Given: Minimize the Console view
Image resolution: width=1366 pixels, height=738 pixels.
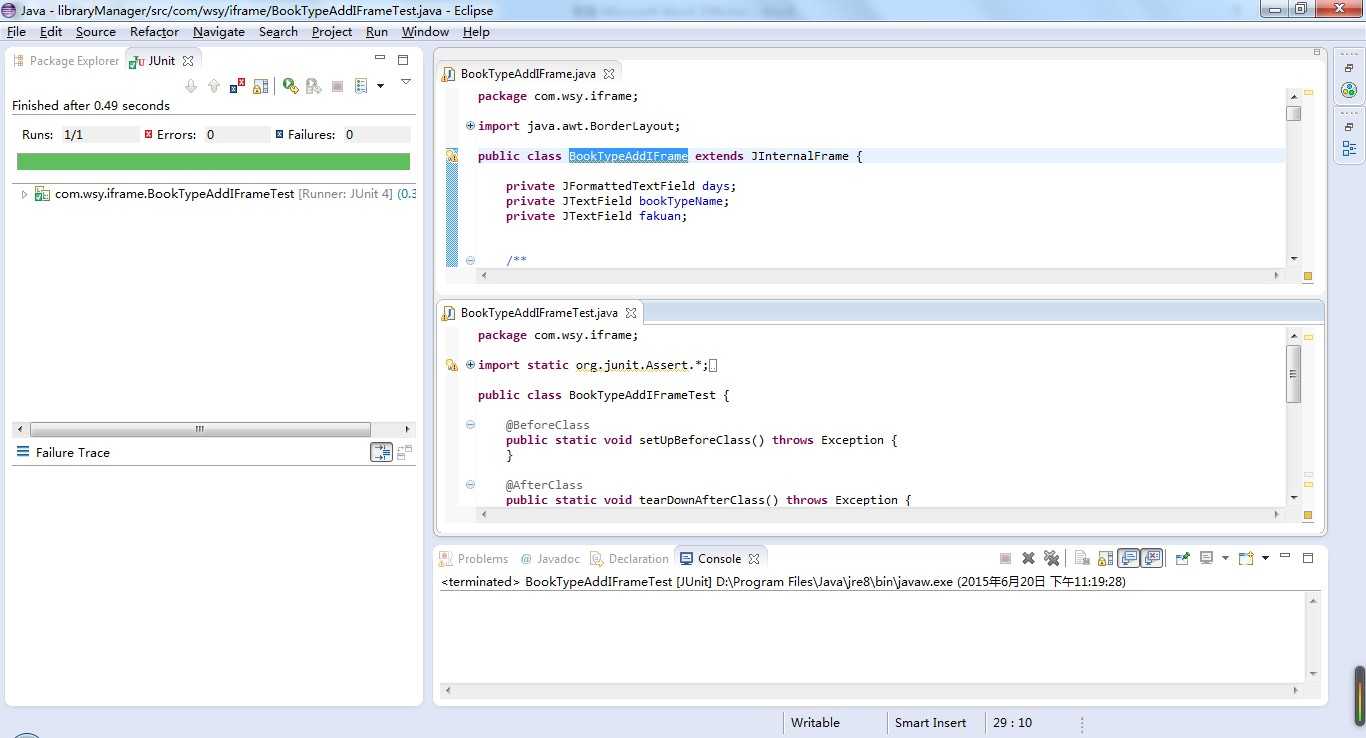Looking at the screenshot, I should [1285, 557].
